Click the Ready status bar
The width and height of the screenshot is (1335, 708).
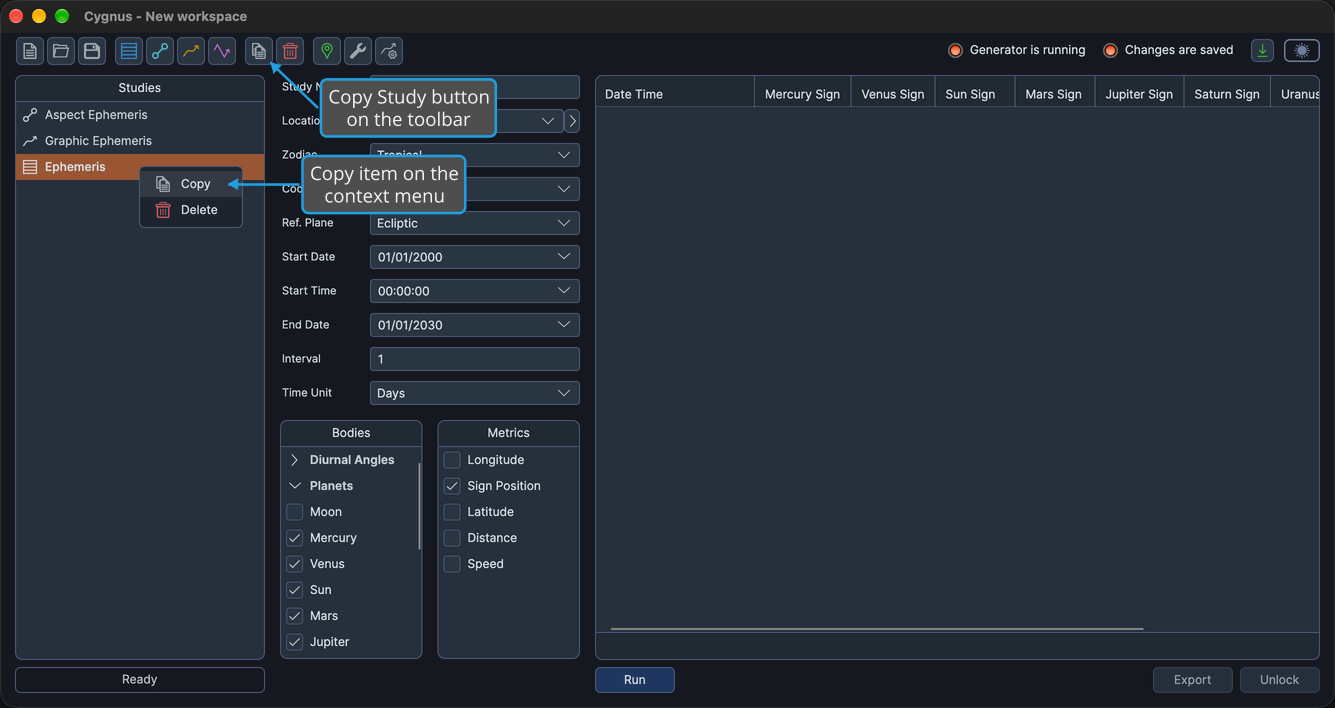coord(140,680)
